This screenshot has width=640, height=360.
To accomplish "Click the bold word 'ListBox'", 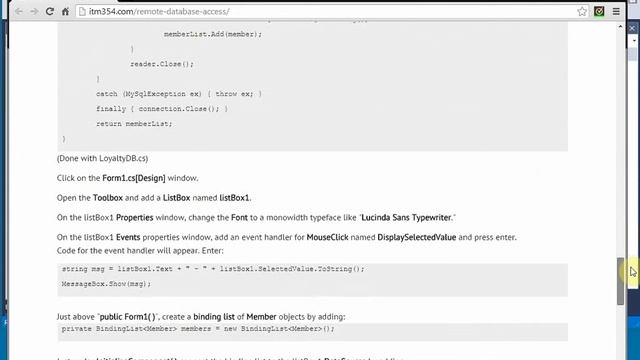I will (176, 198).
